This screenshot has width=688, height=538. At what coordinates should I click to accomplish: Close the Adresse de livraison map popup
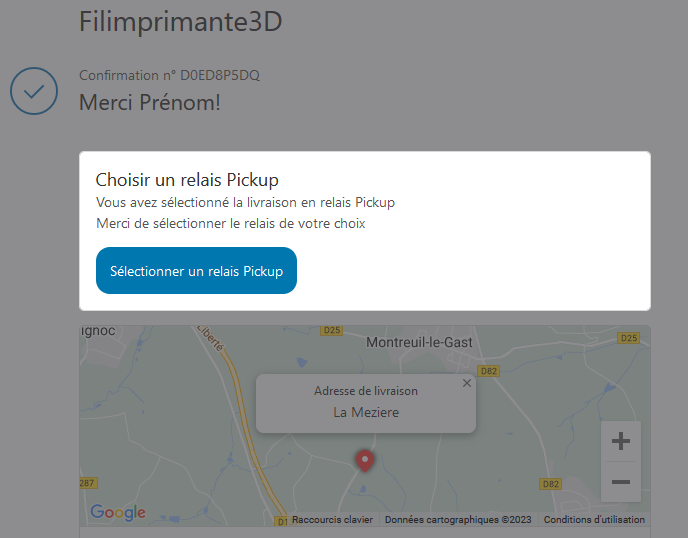pyautogui.click(x=467, y=383)
